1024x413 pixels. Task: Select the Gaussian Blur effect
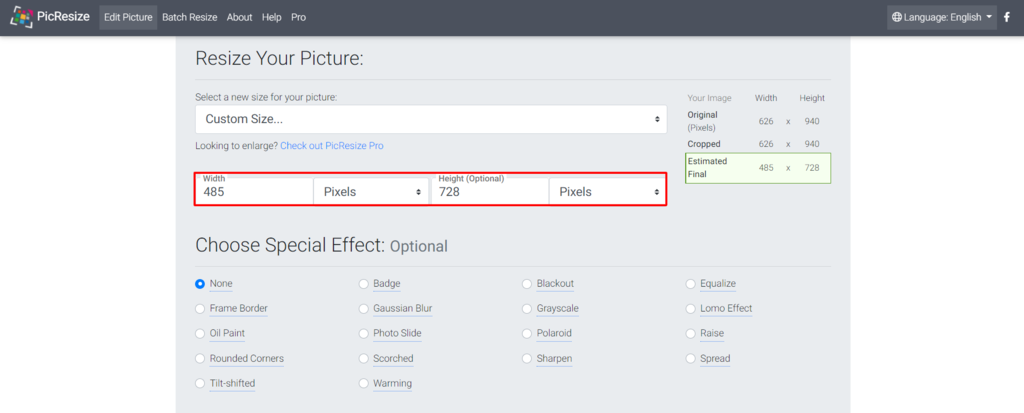click(365, 308)
